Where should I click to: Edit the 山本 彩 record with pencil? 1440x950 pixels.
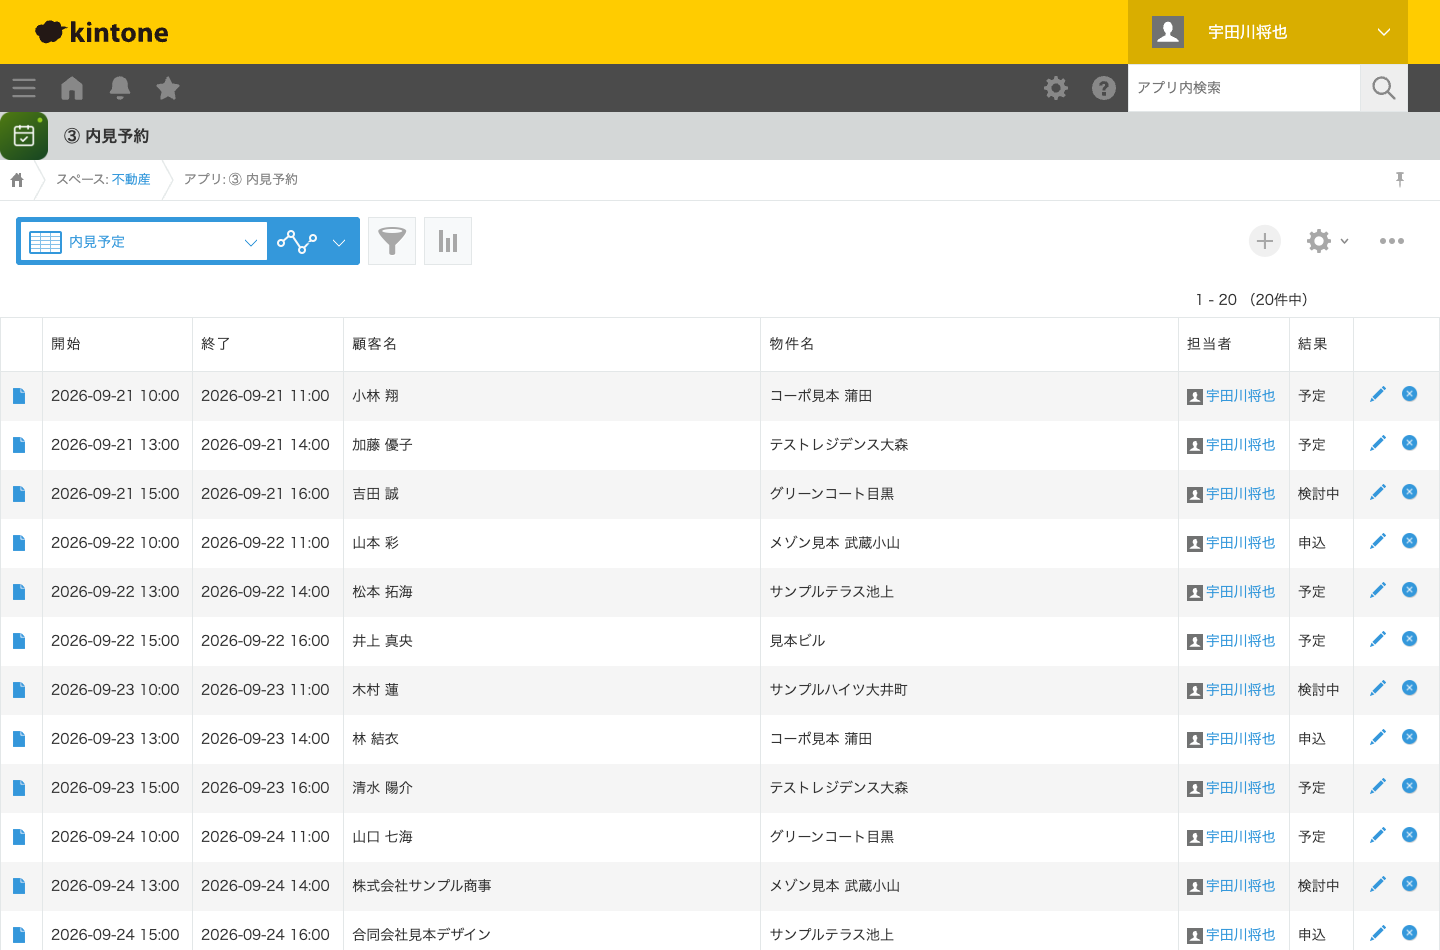(1378, 541)
